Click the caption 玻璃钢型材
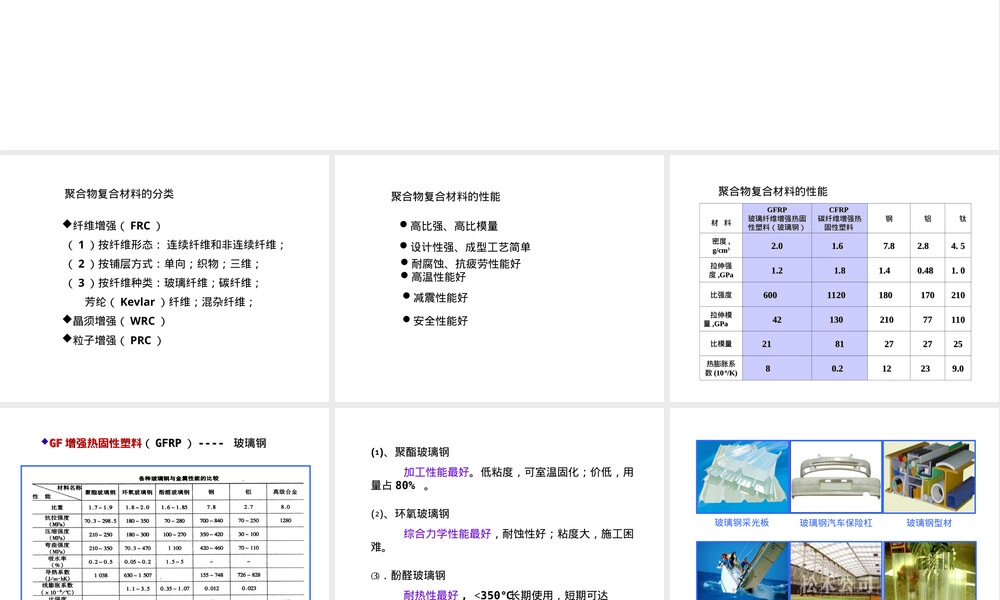1000x600 pixels. pyautogui.click(x=929, y=523)
